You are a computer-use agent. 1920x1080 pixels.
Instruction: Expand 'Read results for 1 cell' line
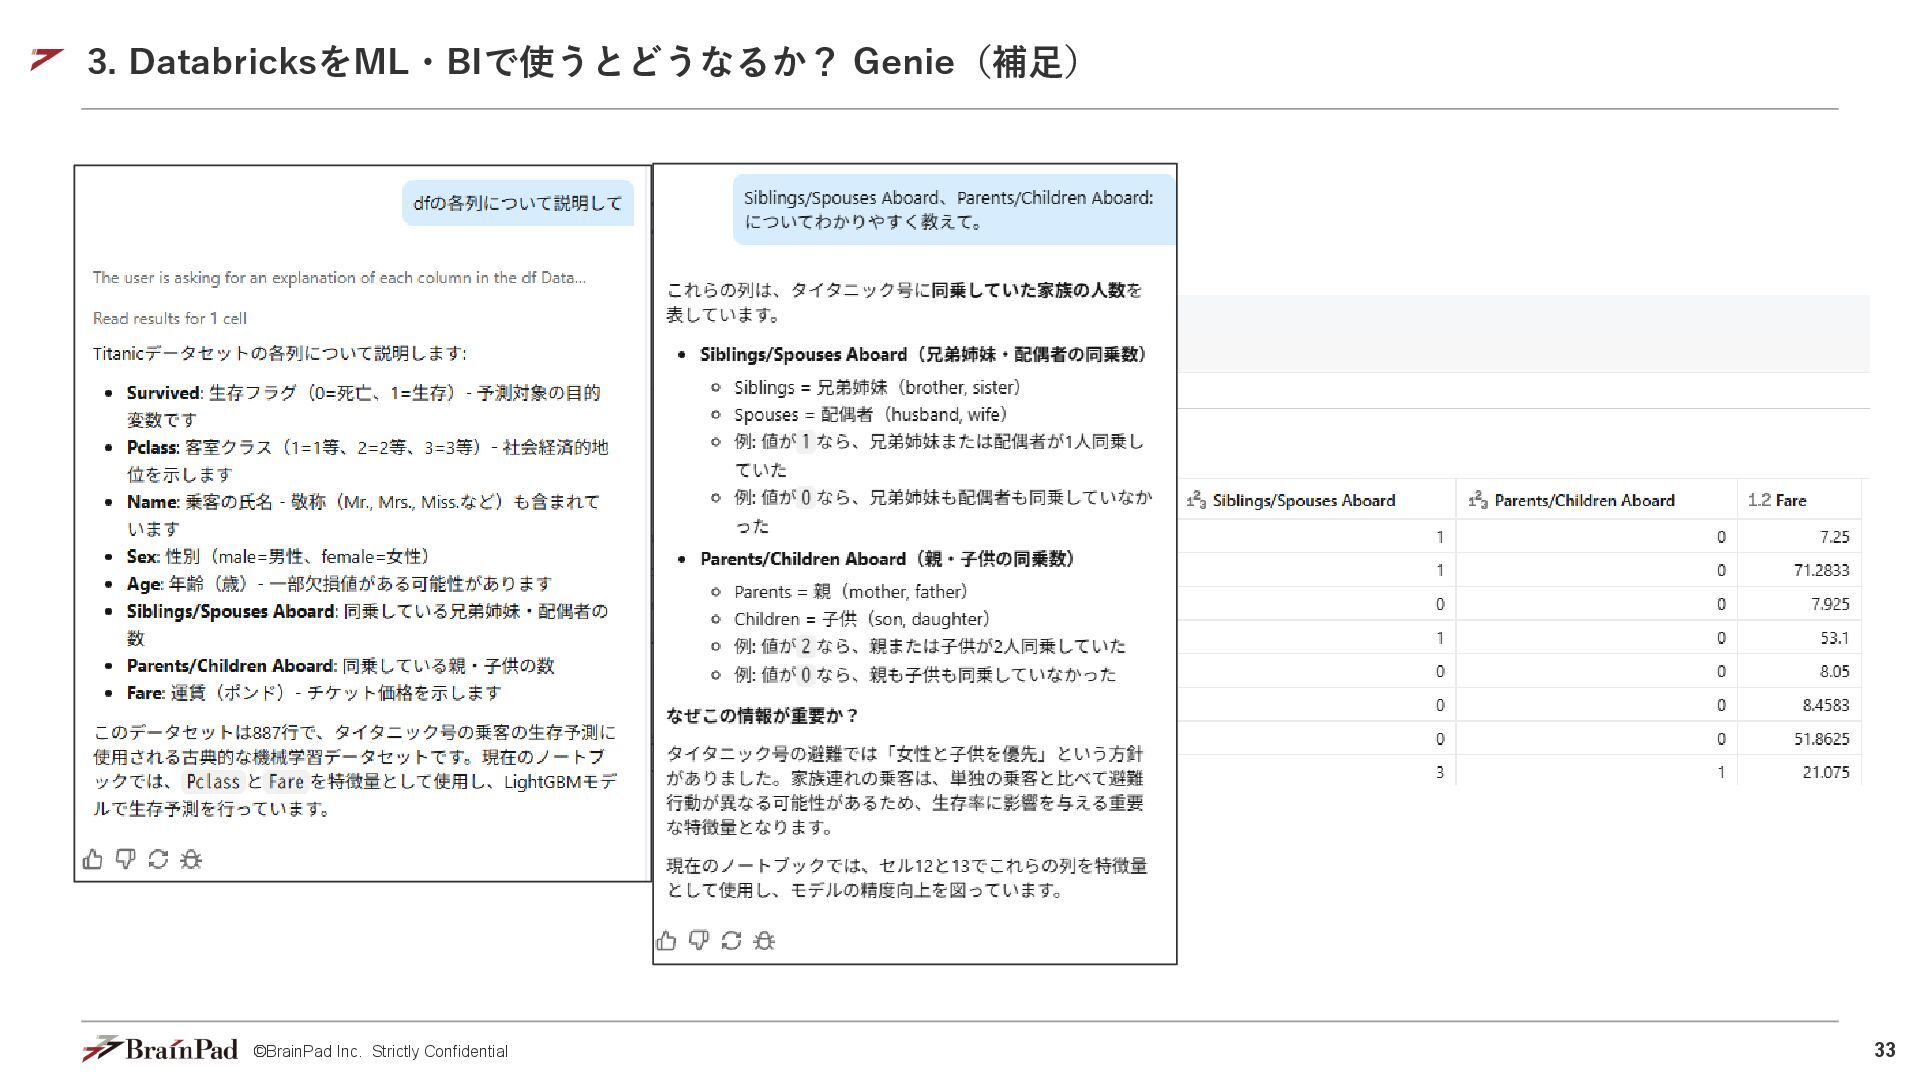[169, 318]
